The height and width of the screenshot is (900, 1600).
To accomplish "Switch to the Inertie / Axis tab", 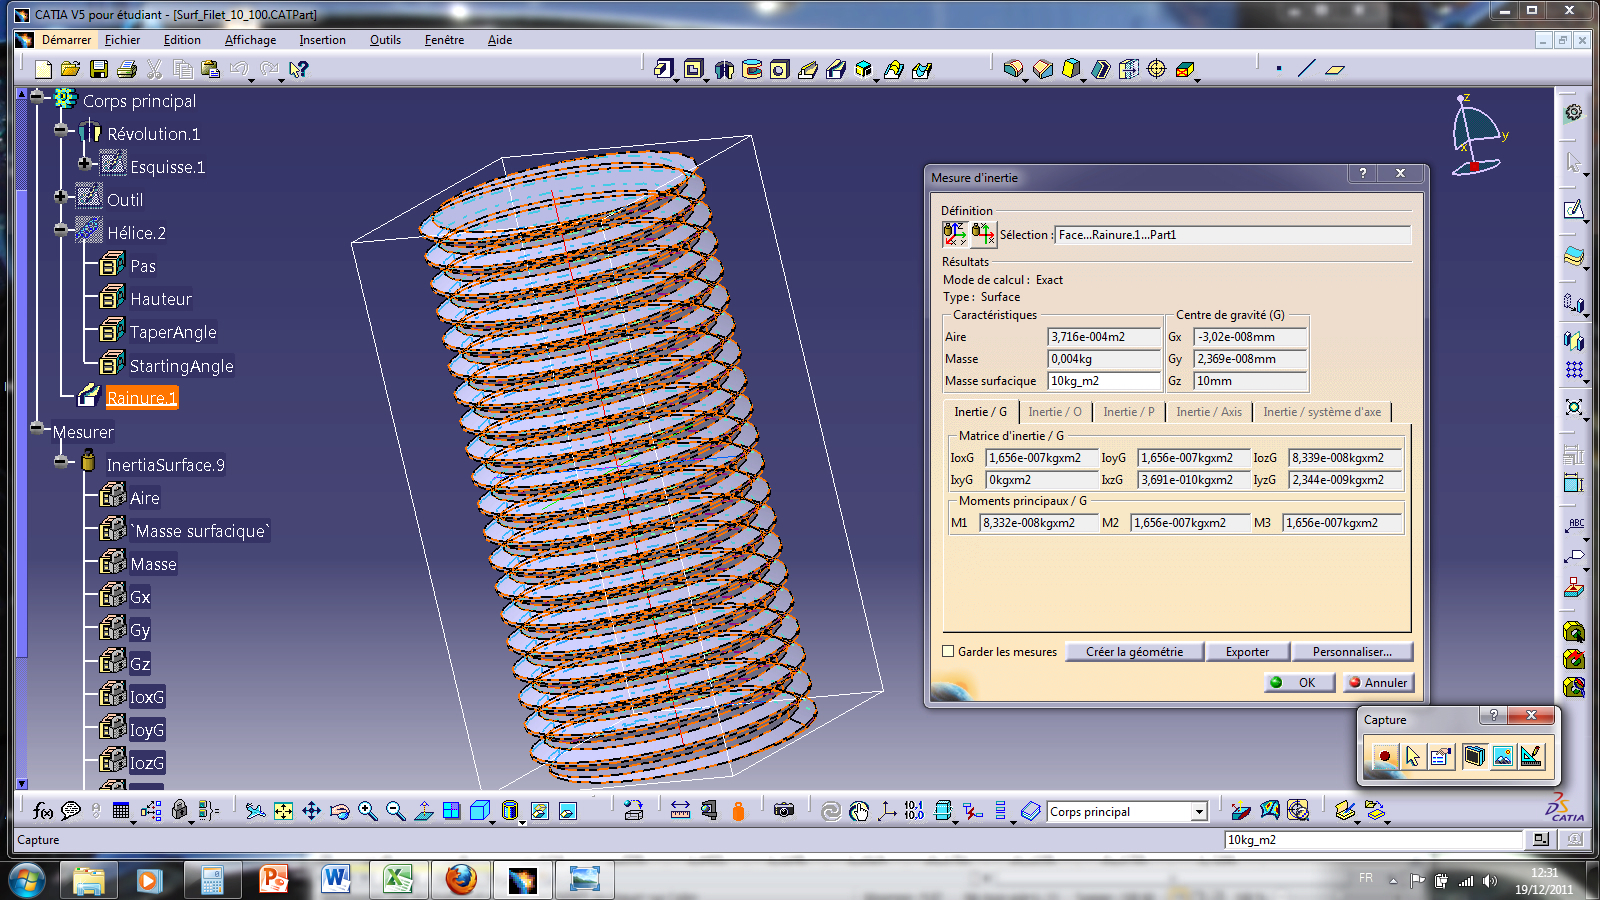I will tap(1209, 412).
